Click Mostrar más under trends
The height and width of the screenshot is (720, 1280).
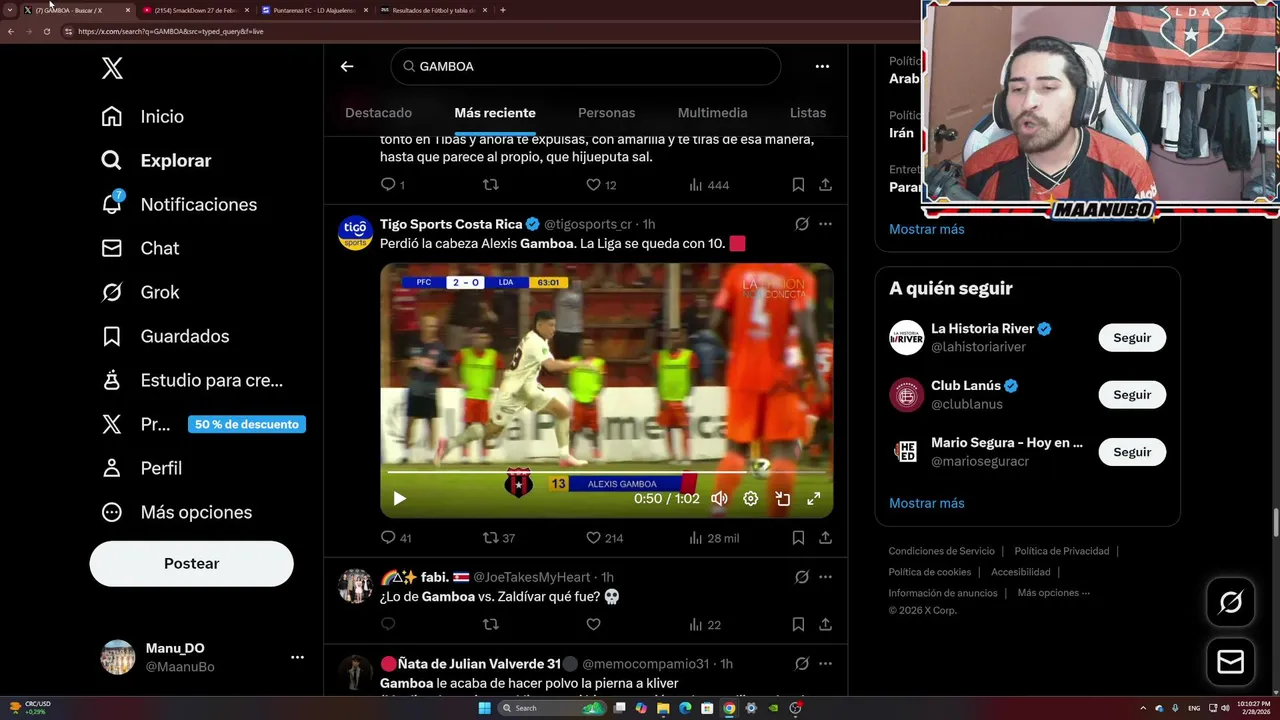(926, 229)
